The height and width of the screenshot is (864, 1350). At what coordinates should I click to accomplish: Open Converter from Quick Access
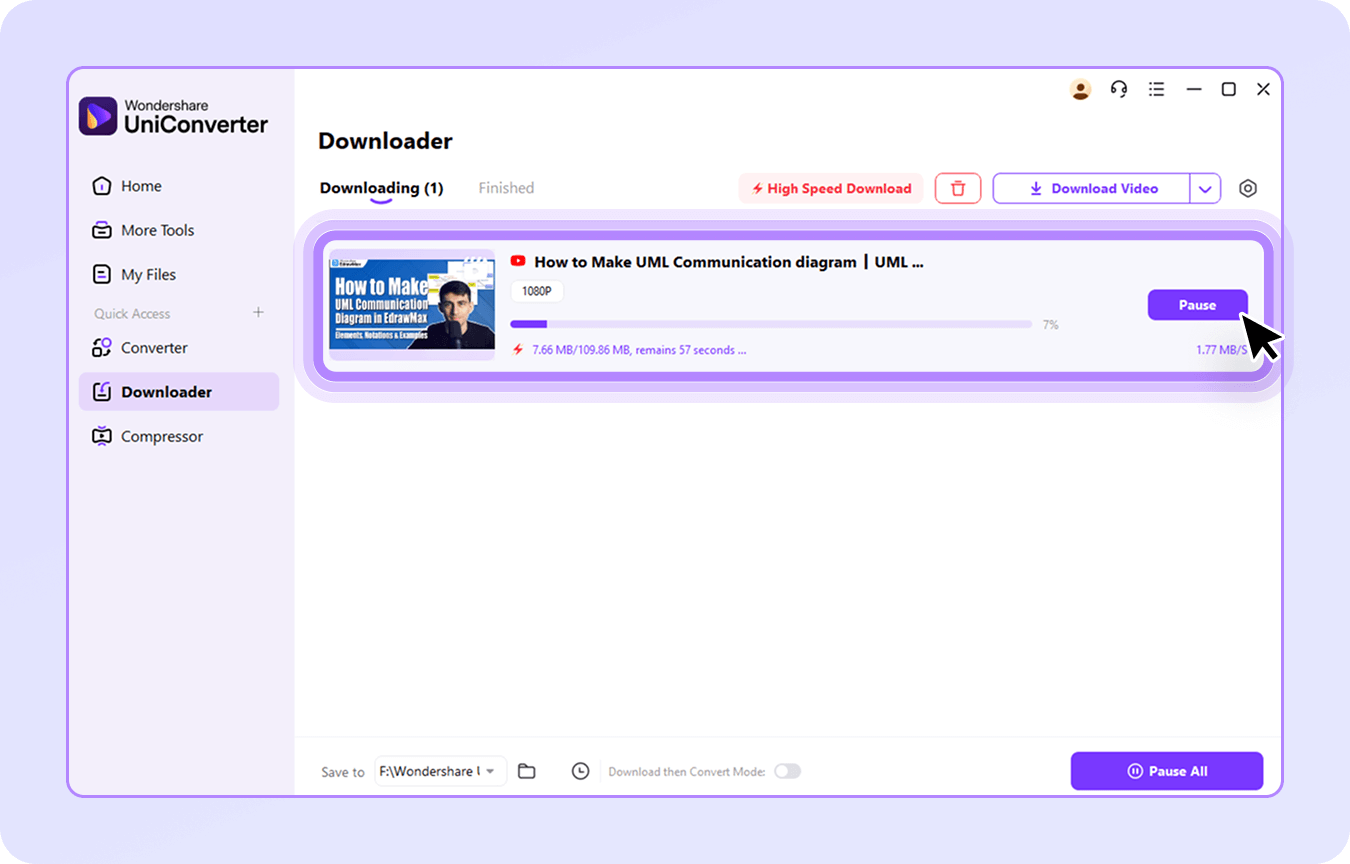179,348
